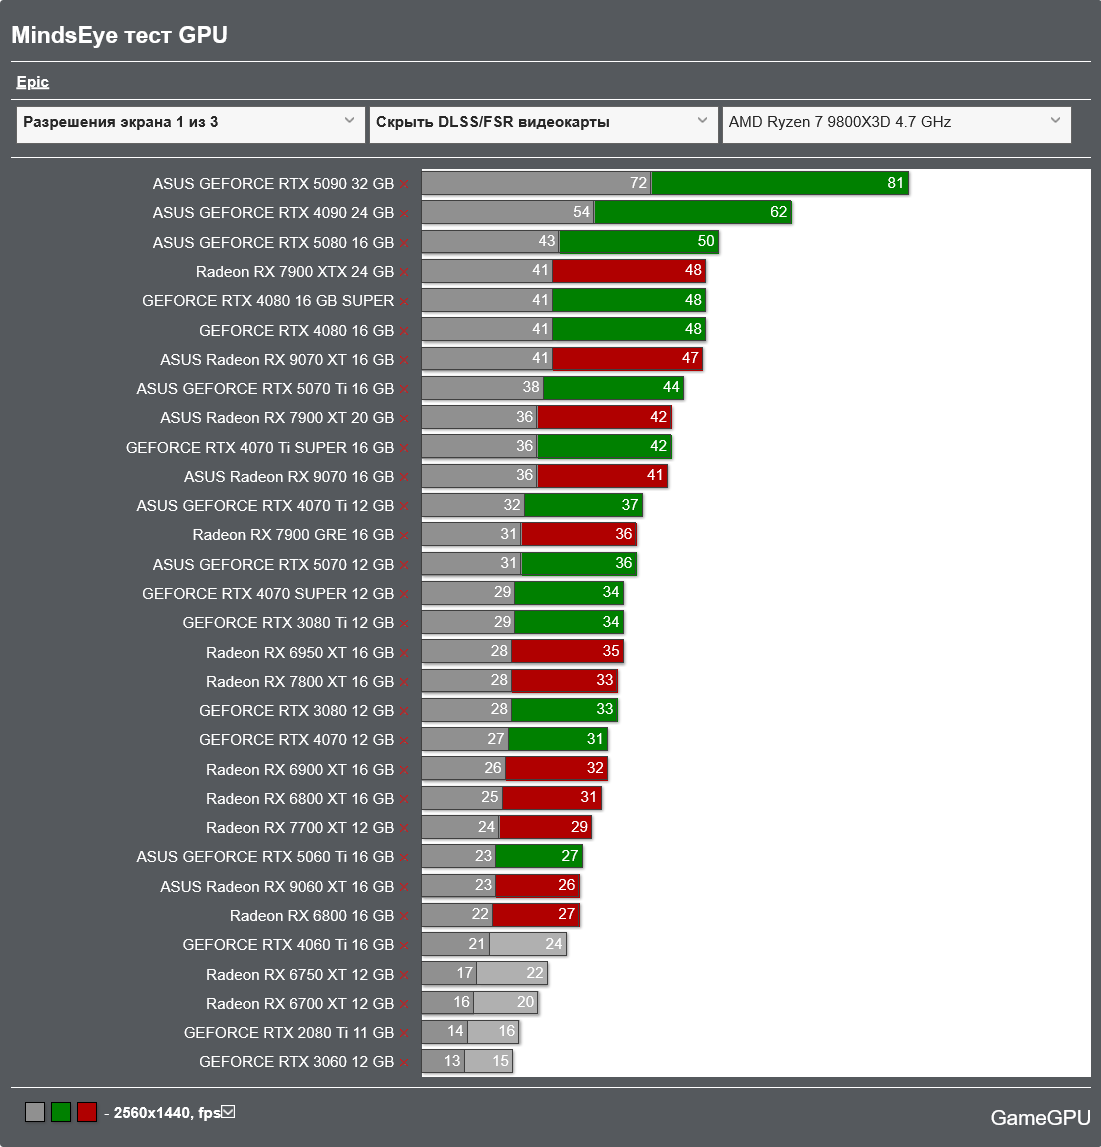Remove GEFORCE RTX 3060 12 GB with X icon
Image resolution: width=1101 pixels, height=1147 pixels.
(404, 1063)
